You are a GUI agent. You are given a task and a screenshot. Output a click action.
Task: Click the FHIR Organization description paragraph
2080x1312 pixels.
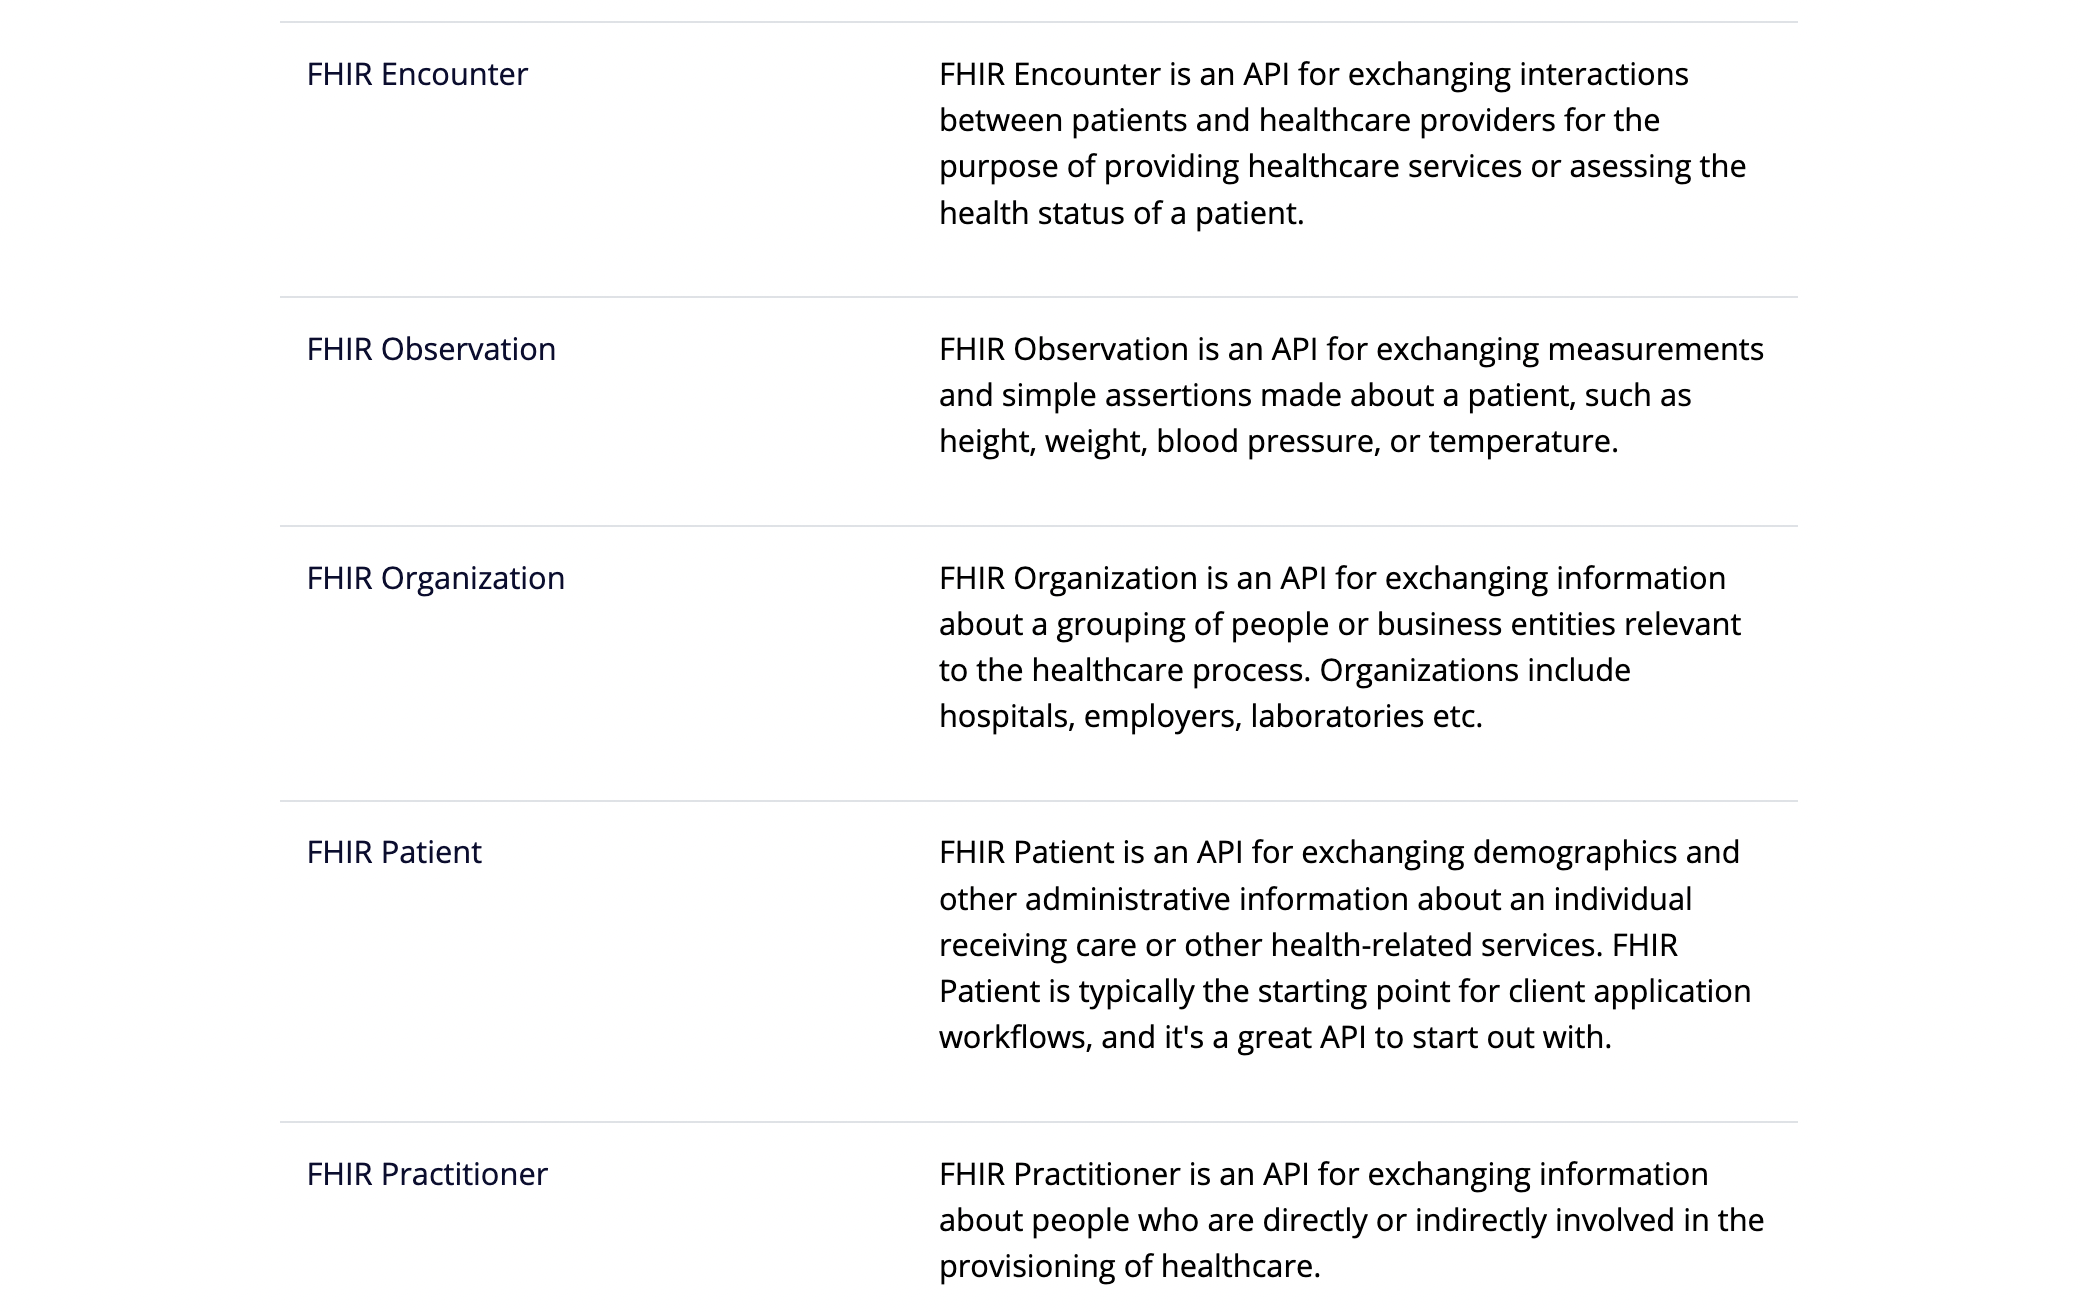pos(1340,647)
